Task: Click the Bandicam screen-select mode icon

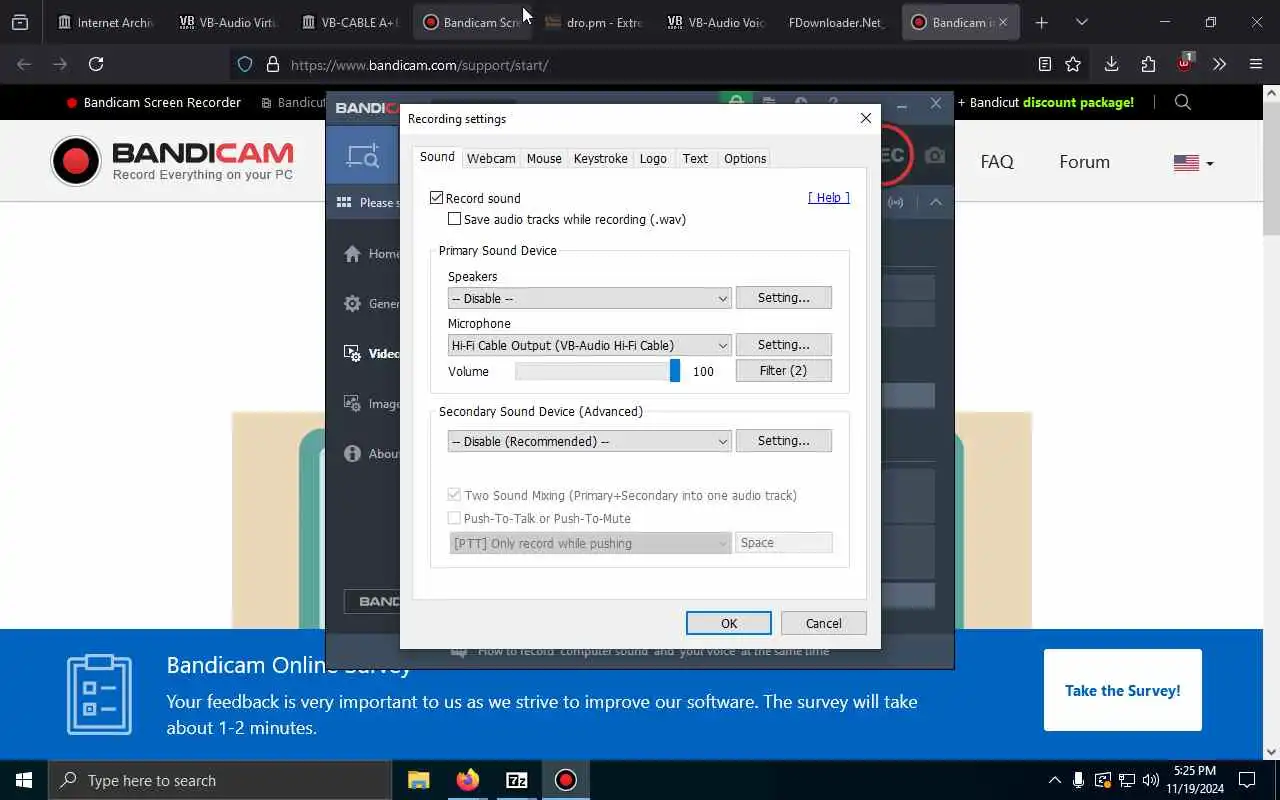Action: point(362,155)
